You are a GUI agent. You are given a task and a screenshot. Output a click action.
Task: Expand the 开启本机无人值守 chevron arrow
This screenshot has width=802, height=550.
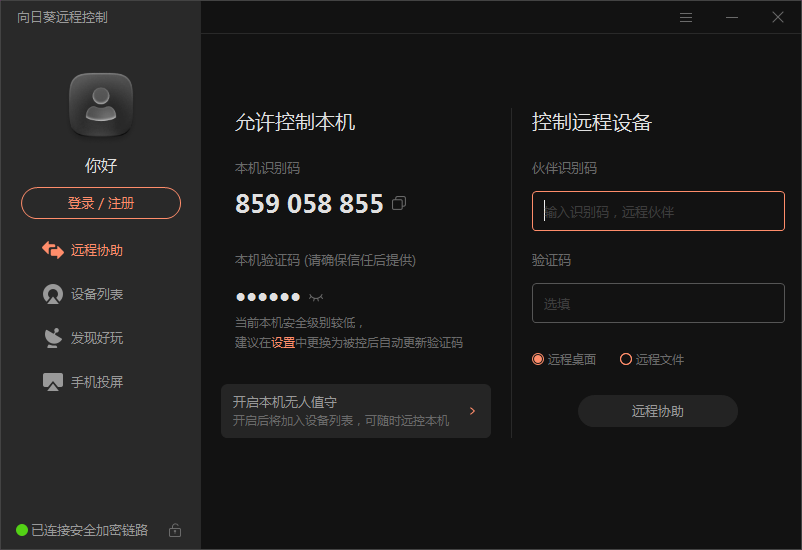tap(472, 411)
